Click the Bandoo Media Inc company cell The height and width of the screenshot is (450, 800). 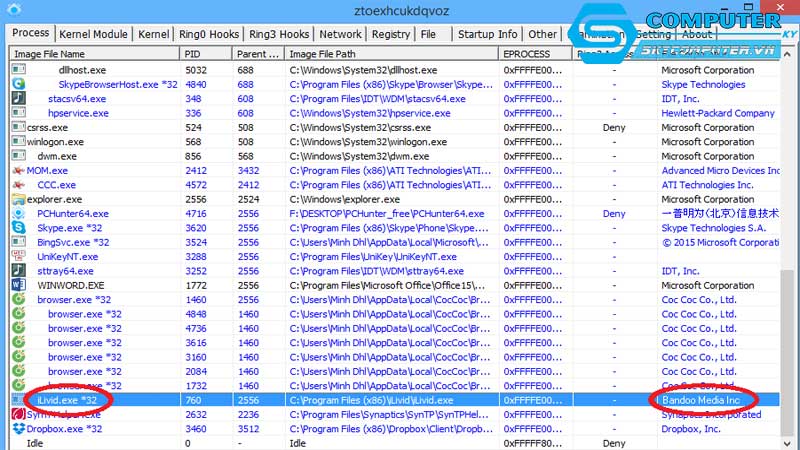(x=701, y=401)
